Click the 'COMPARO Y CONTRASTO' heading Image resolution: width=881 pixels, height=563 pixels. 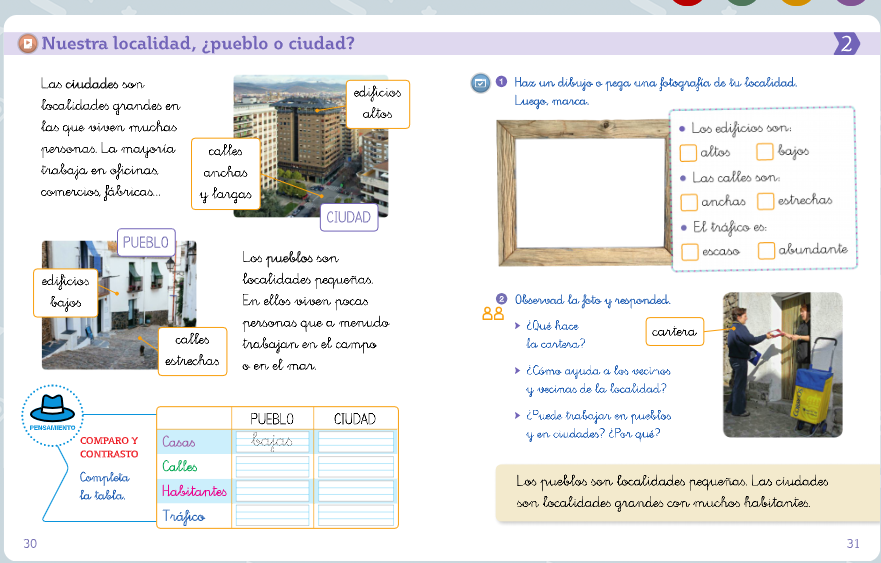109,447
